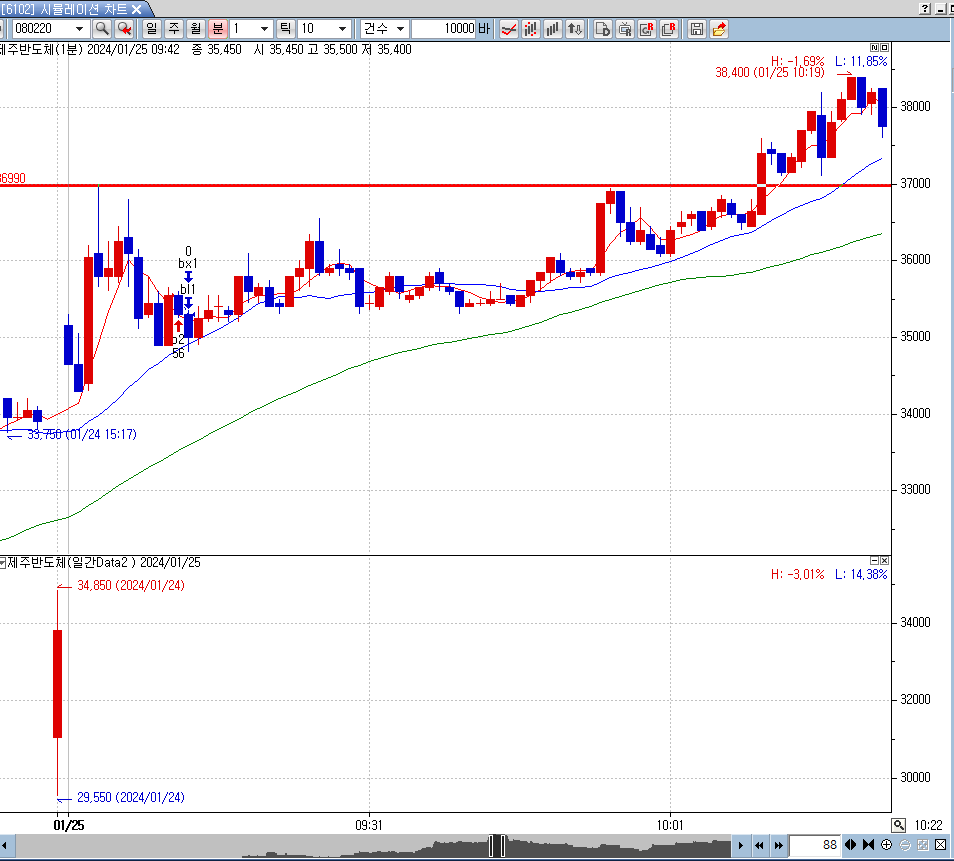The image size is (954, 861).
Task: Click the save floppy disk icon
Action: (x=697, y=28)
